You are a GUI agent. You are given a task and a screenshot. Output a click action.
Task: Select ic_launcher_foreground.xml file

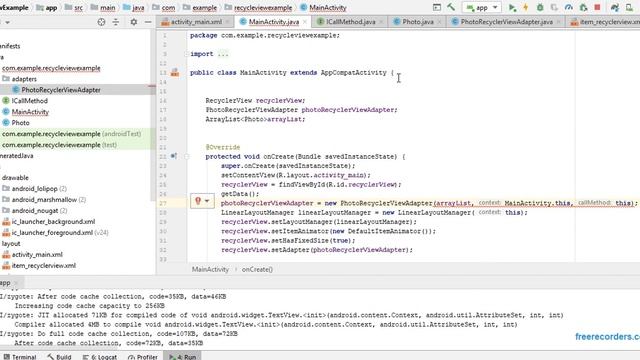coord(55,233)
